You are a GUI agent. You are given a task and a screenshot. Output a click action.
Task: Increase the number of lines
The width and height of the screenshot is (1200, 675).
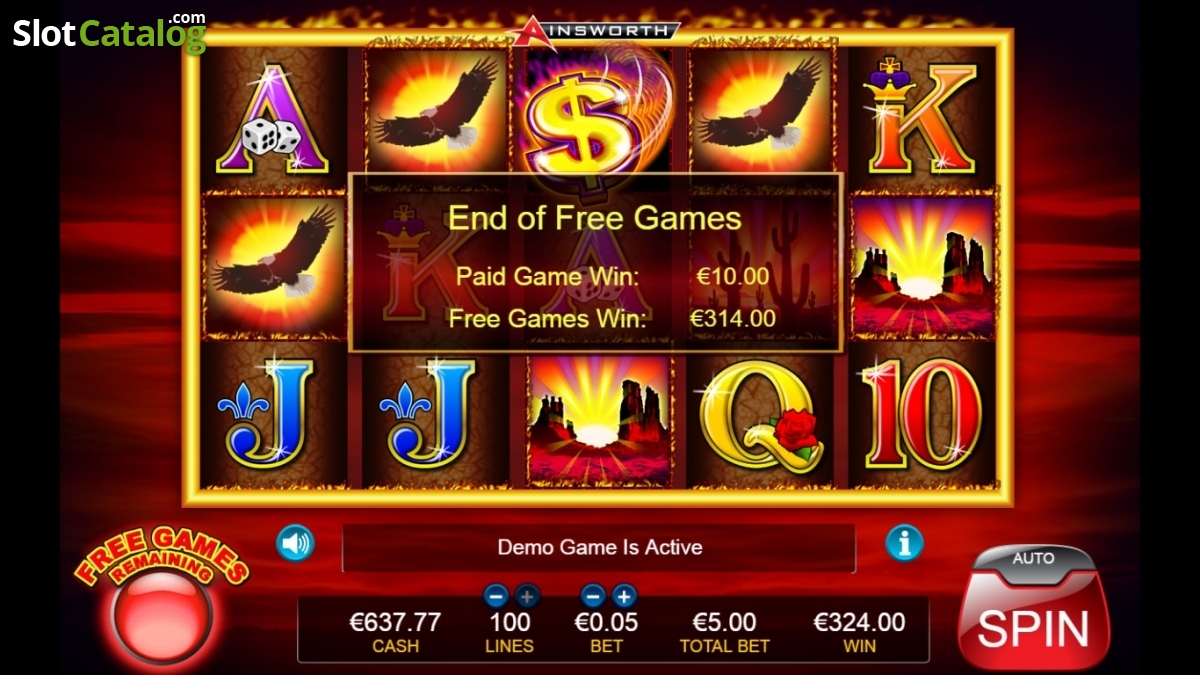527,596
